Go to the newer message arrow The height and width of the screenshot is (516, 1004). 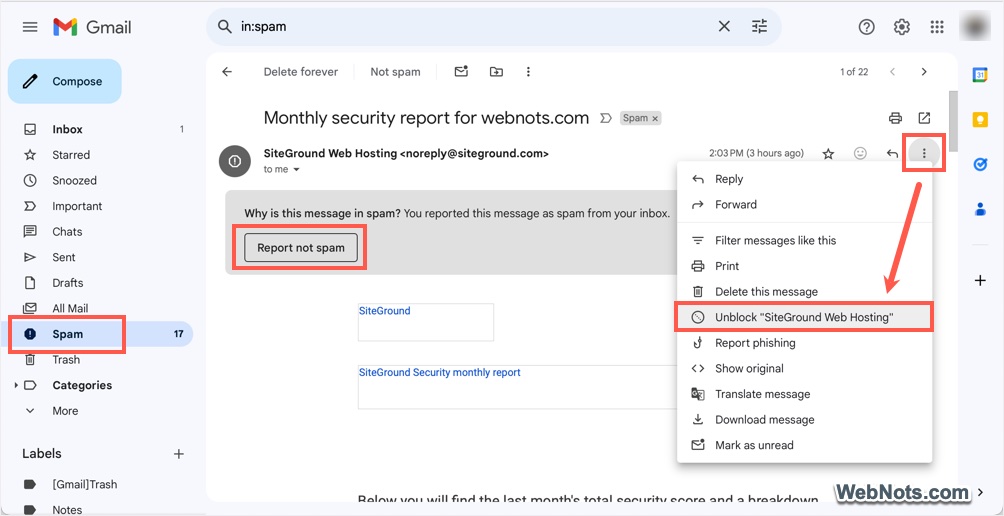click(x=893, y=72)
